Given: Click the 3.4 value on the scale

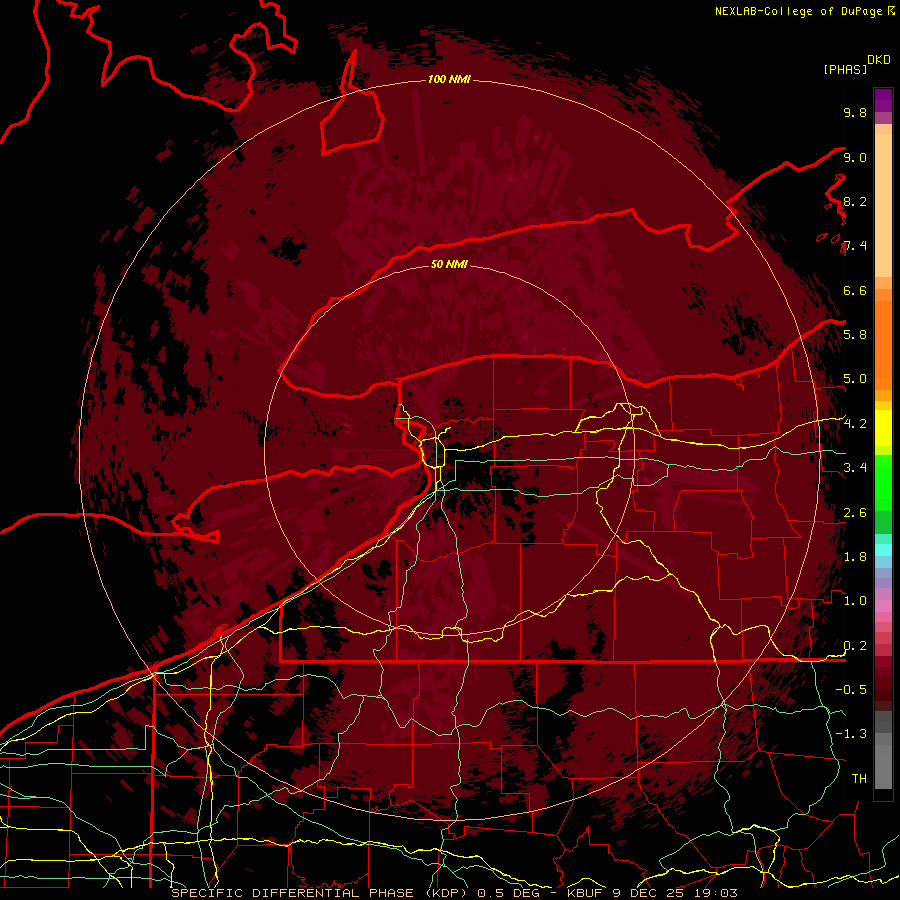Looking at the screenshot, I should [x=855, y=467].
